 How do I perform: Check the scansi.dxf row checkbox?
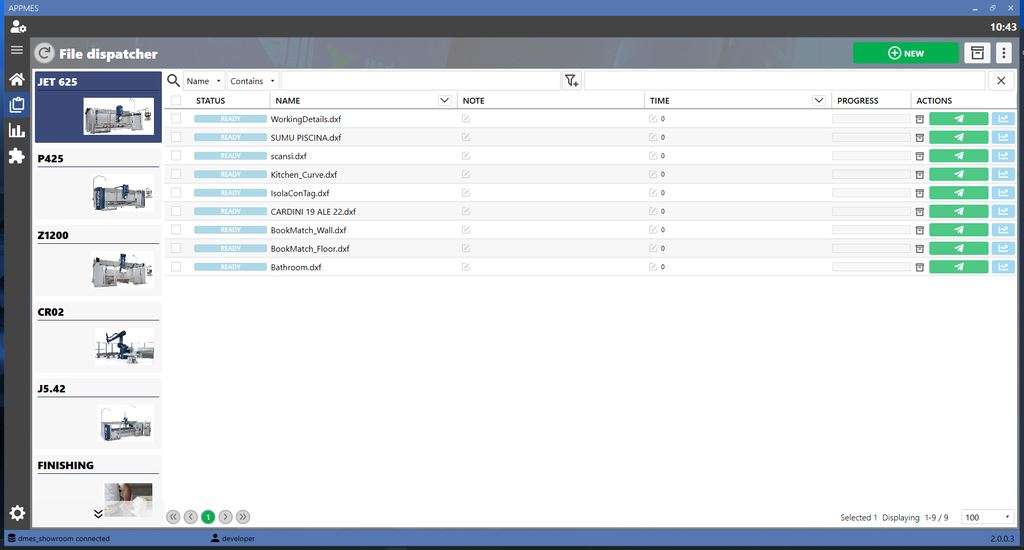[x=176, y=155]
